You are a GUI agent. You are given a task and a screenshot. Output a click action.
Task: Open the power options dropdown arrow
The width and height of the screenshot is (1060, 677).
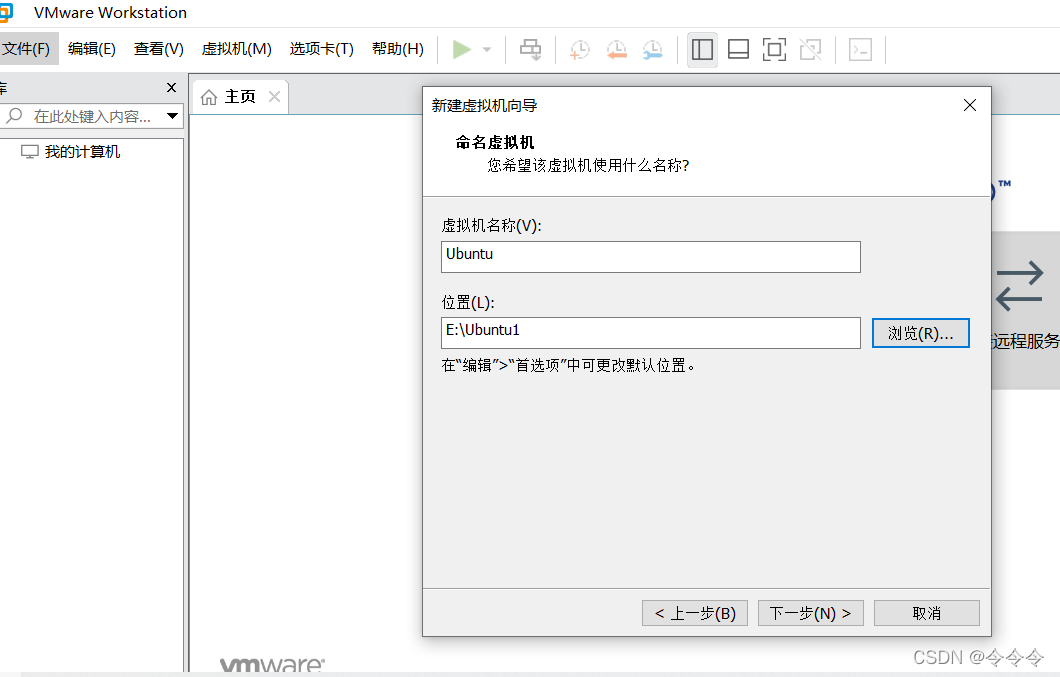click(486, 49)
